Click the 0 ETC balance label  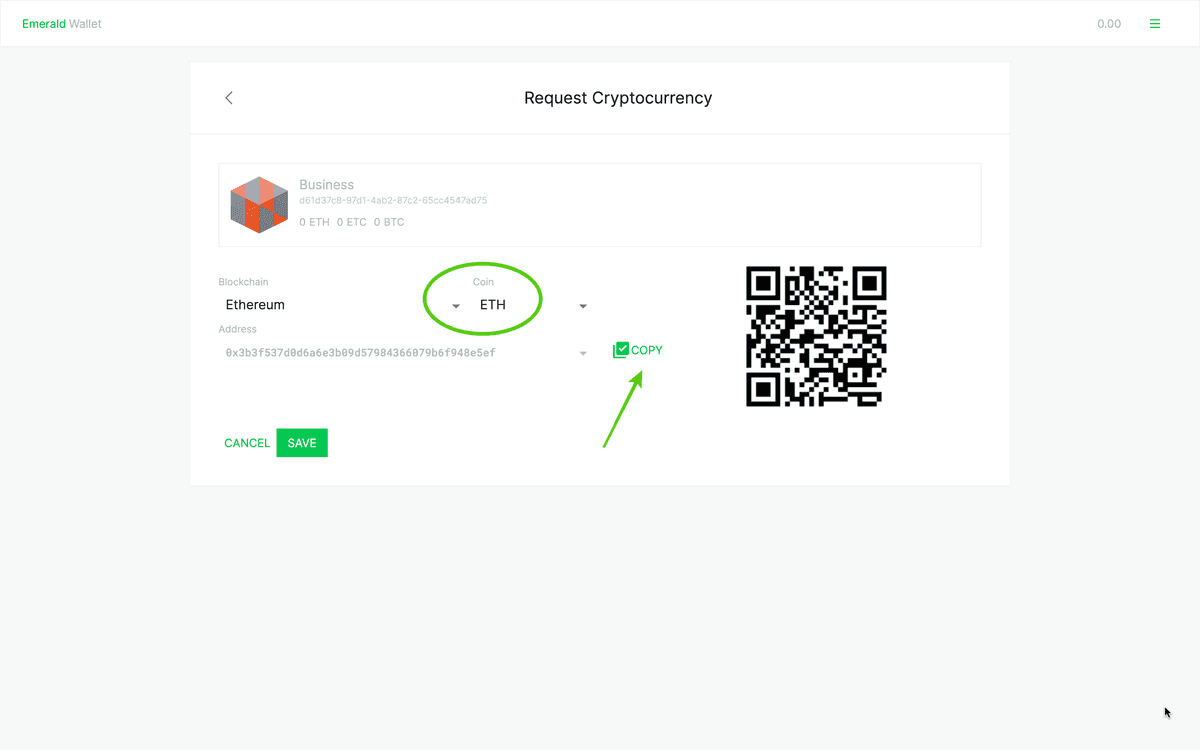point(352,222)
